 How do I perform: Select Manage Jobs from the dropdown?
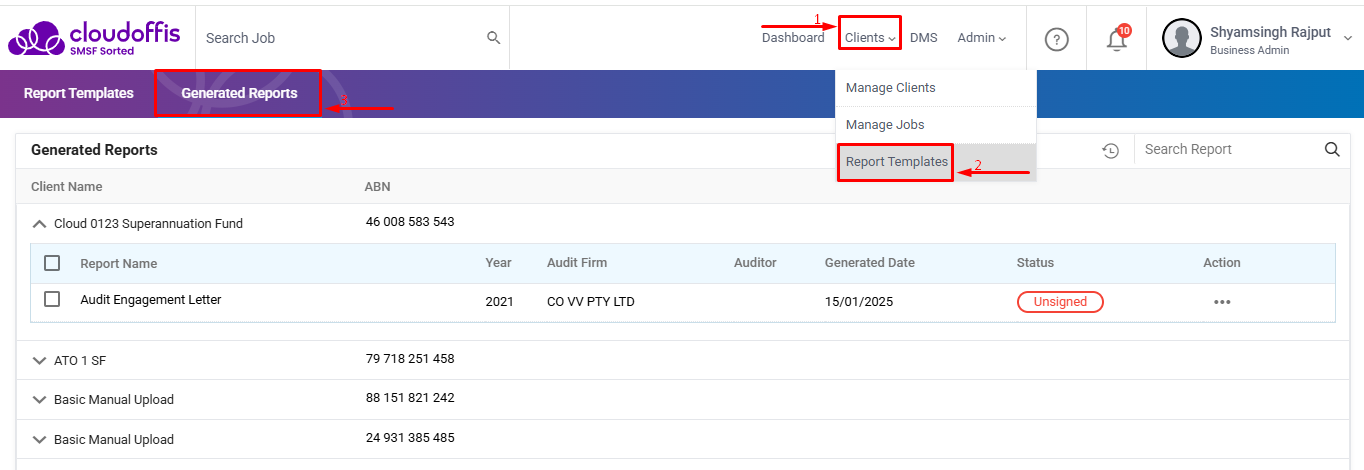pyautogui.click(x=936, y=125)
